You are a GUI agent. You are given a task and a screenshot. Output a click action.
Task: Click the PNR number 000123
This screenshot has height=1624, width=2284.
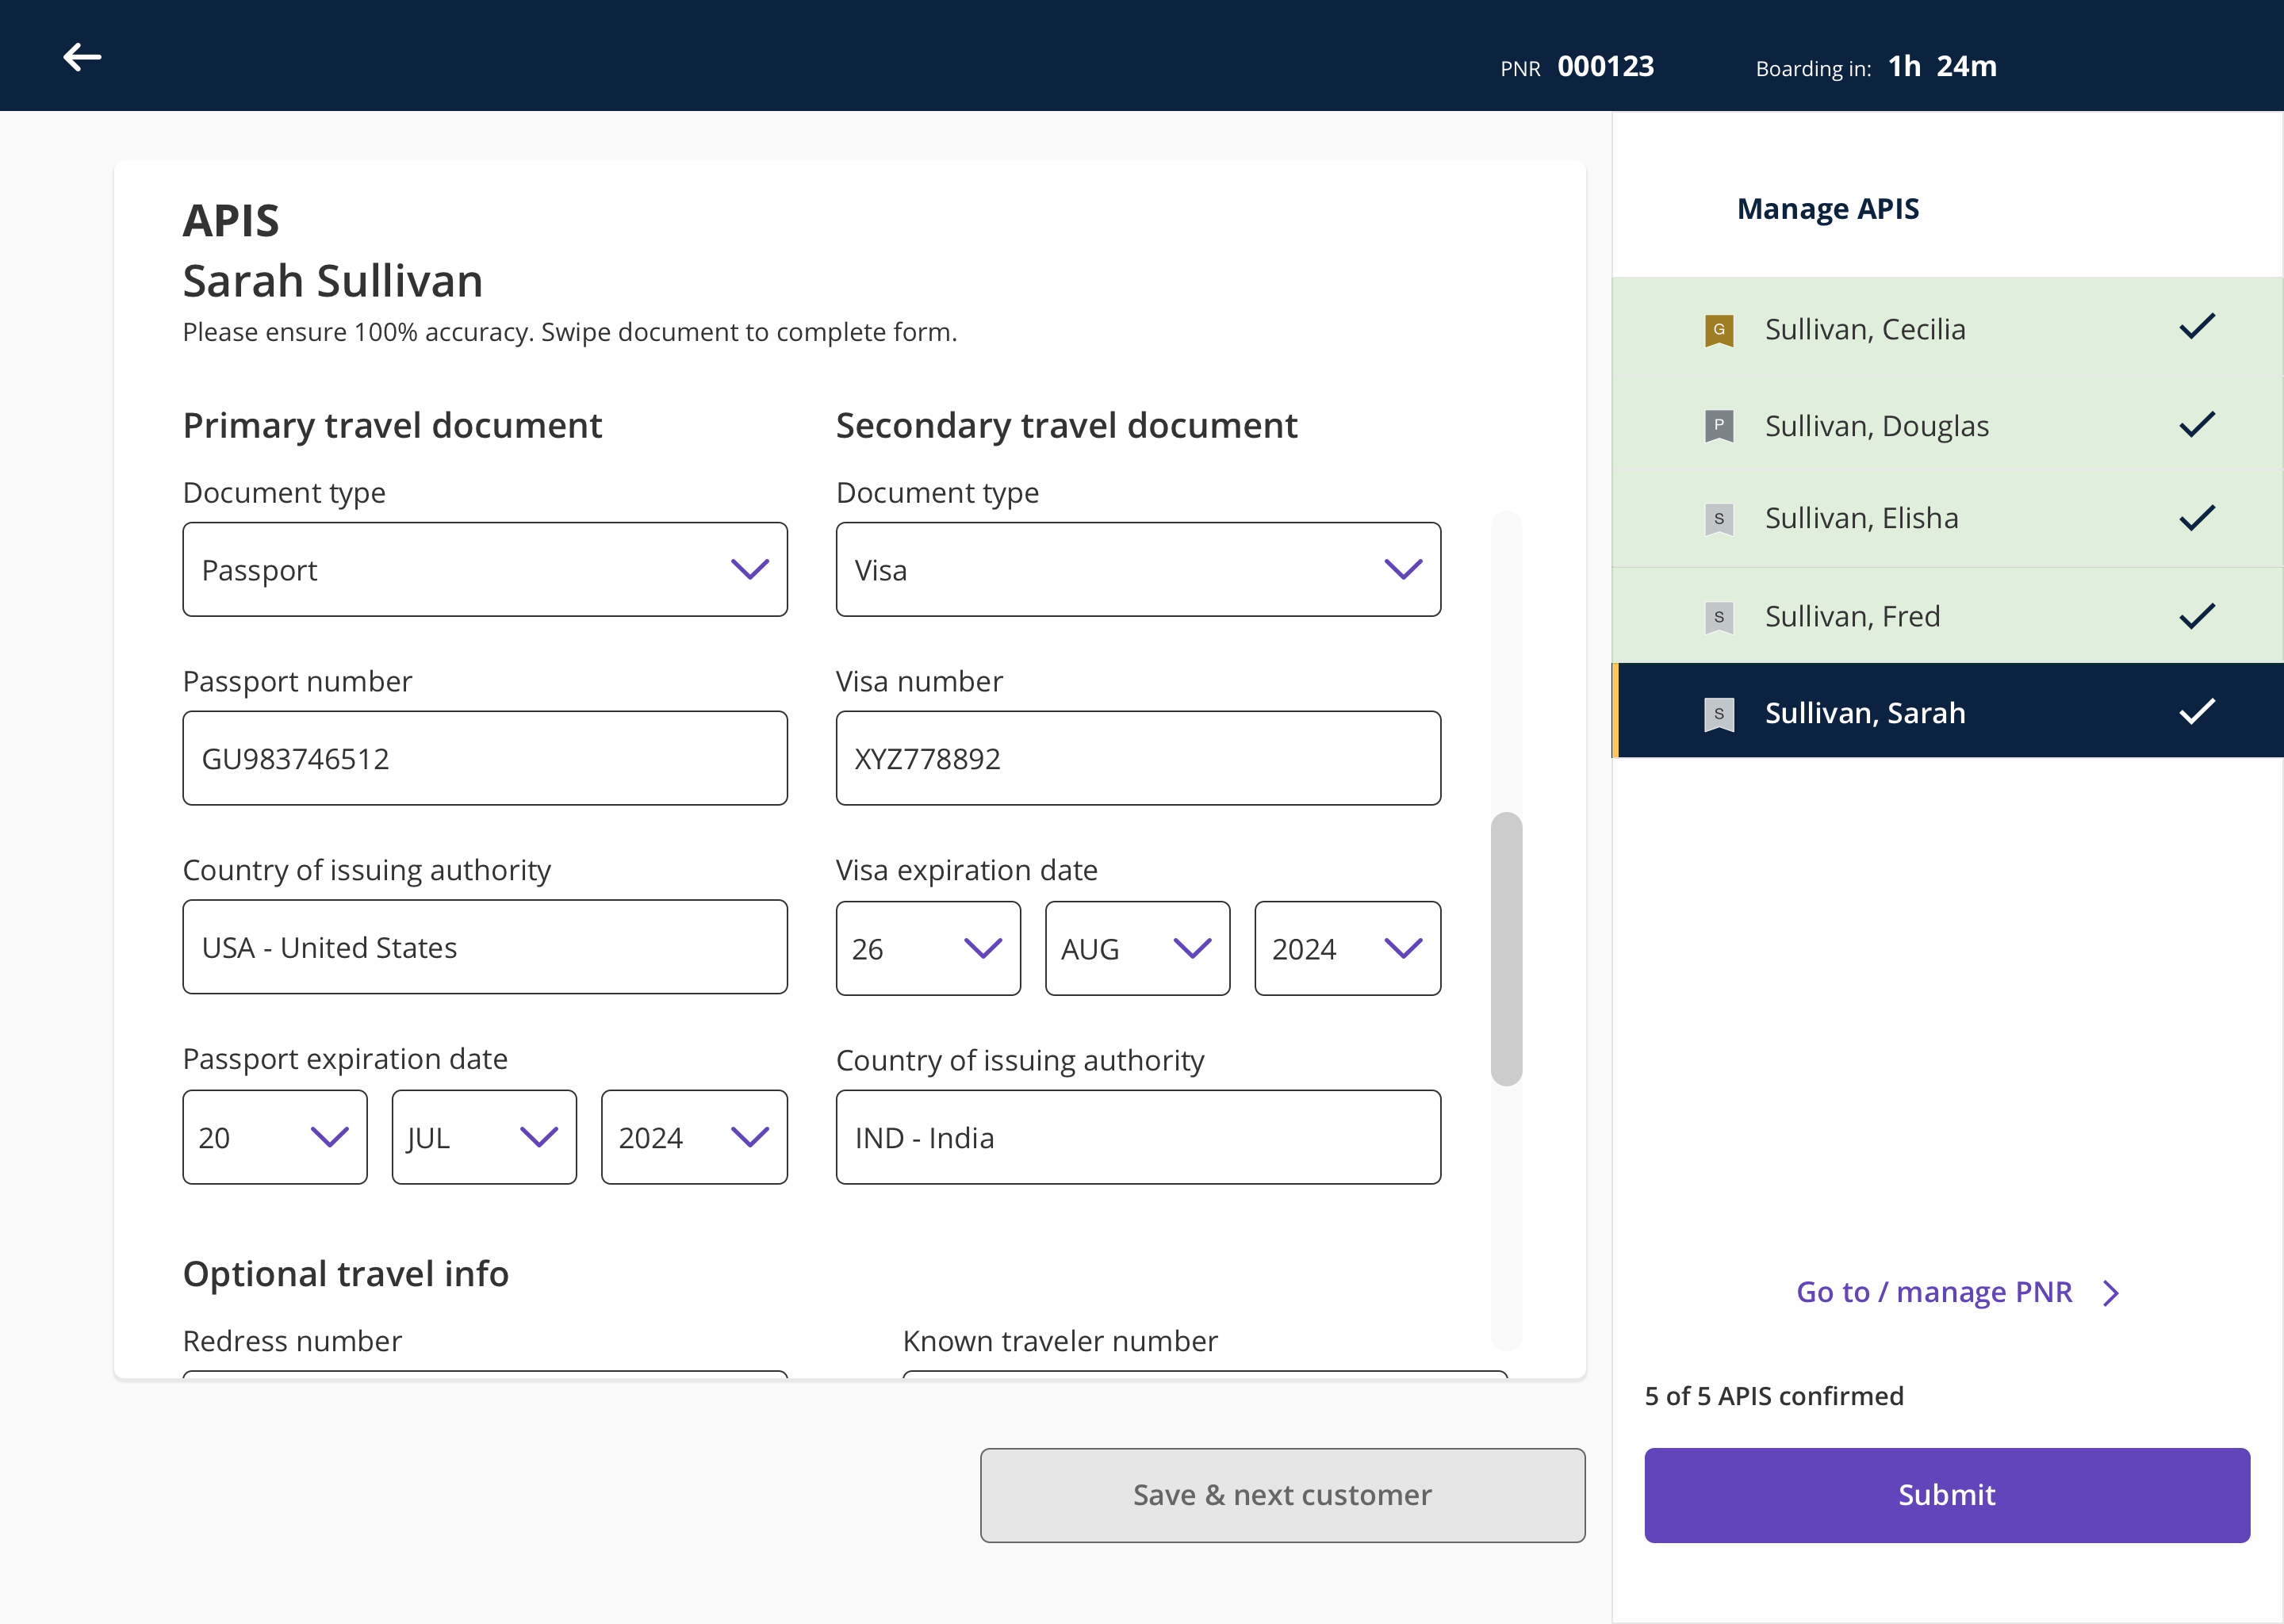1605,66
